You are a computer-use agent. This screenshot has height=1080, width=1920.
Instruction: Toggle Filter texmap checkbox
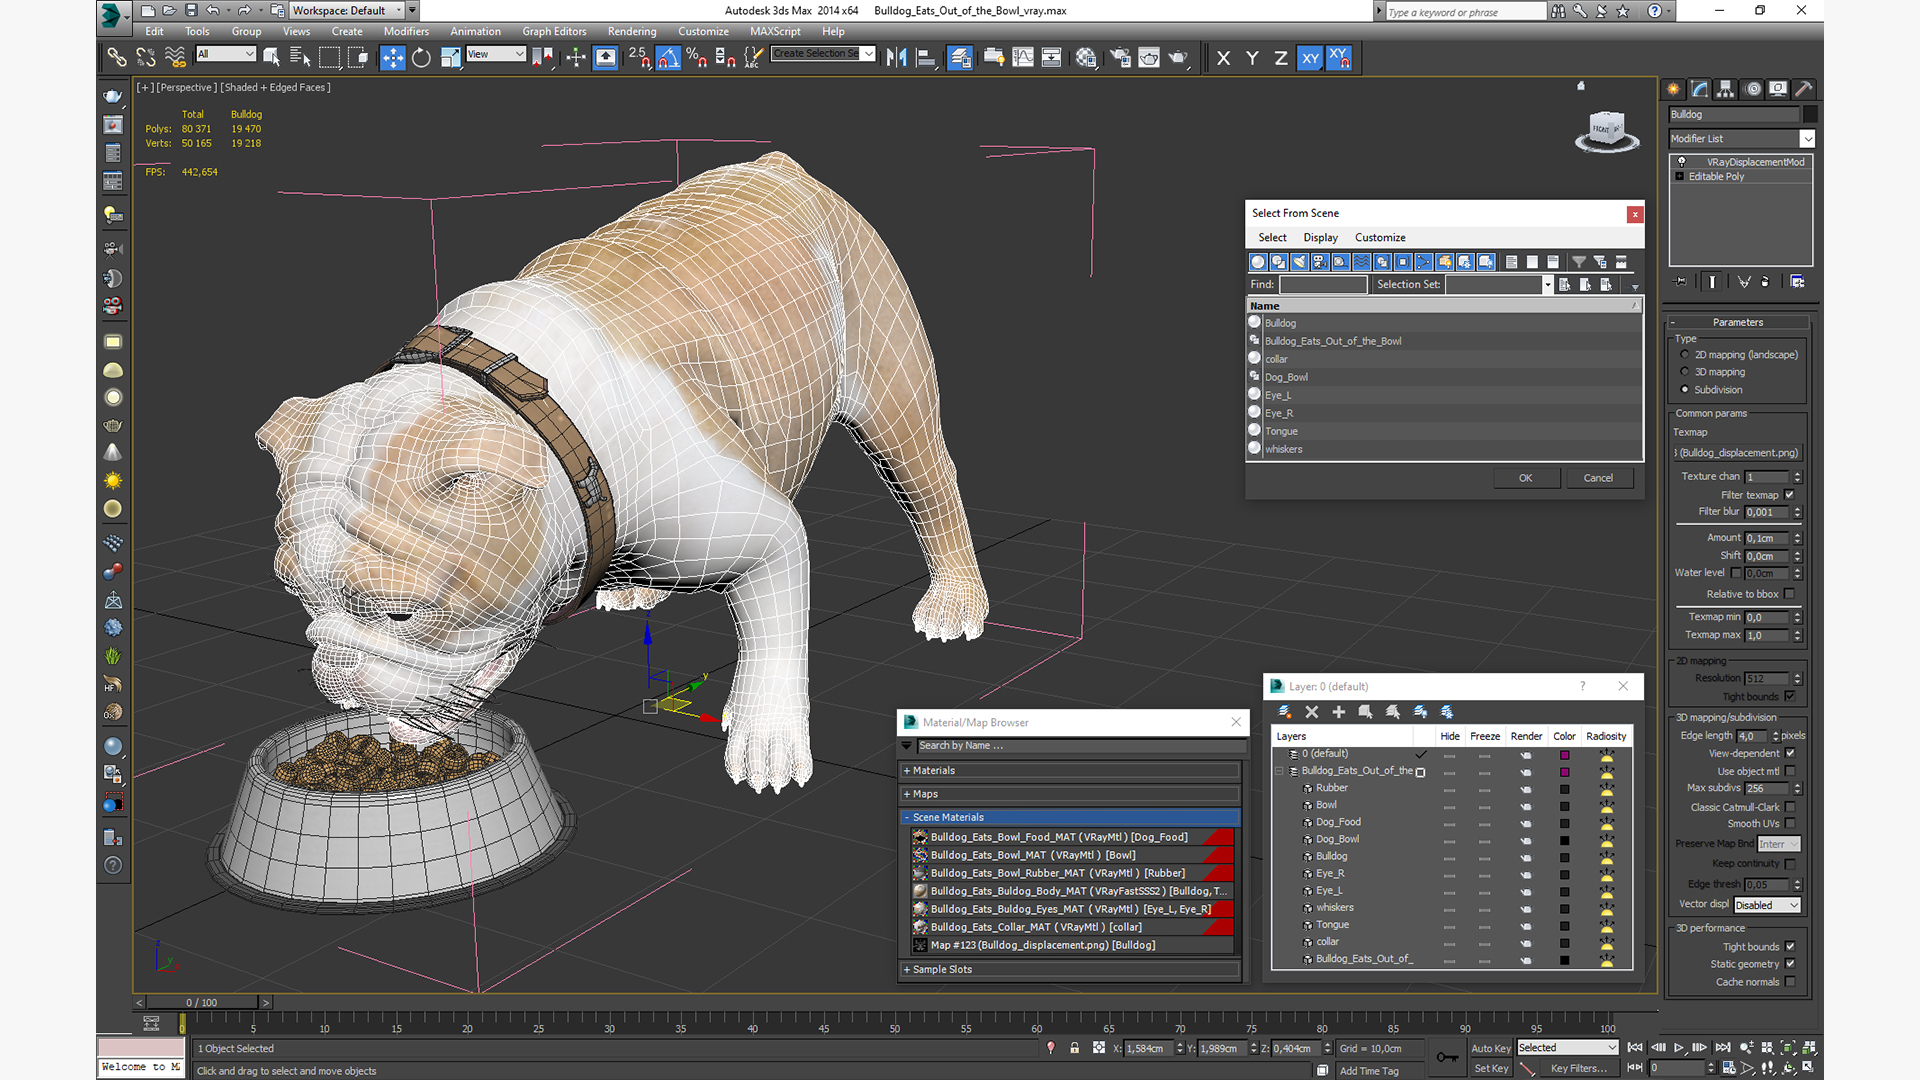(1790, 495)
